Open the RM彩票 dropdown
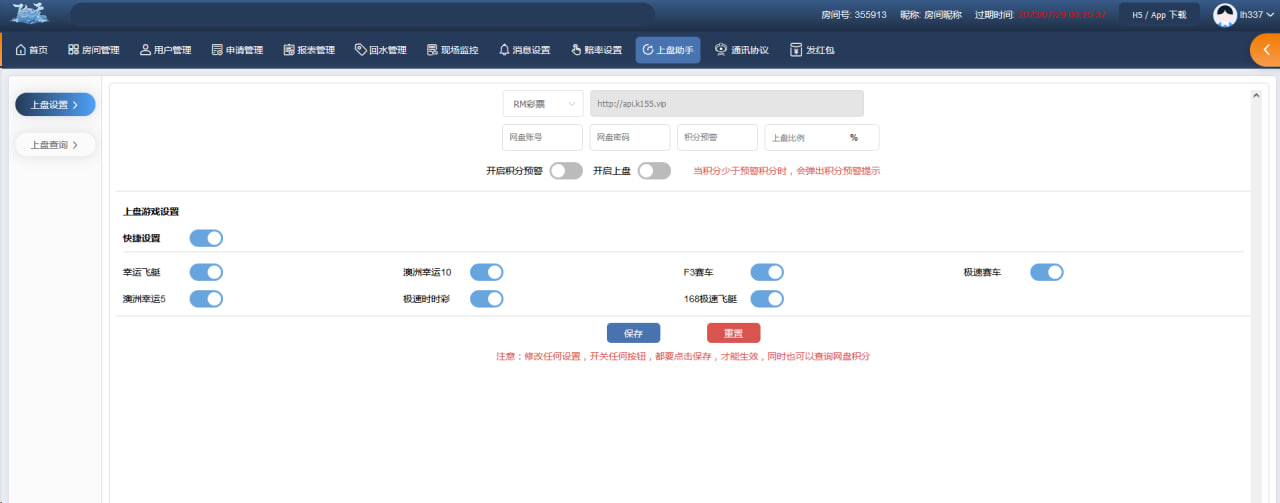The width and height of the screenshot is (1280, 503). (x=543, y=104)
